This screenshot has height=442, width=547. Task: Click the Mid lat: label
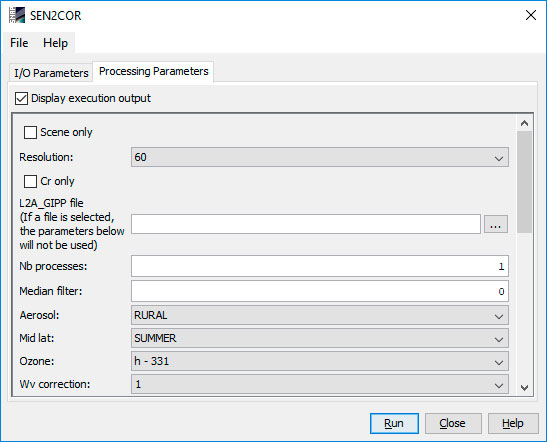click(x=37, y=338)
